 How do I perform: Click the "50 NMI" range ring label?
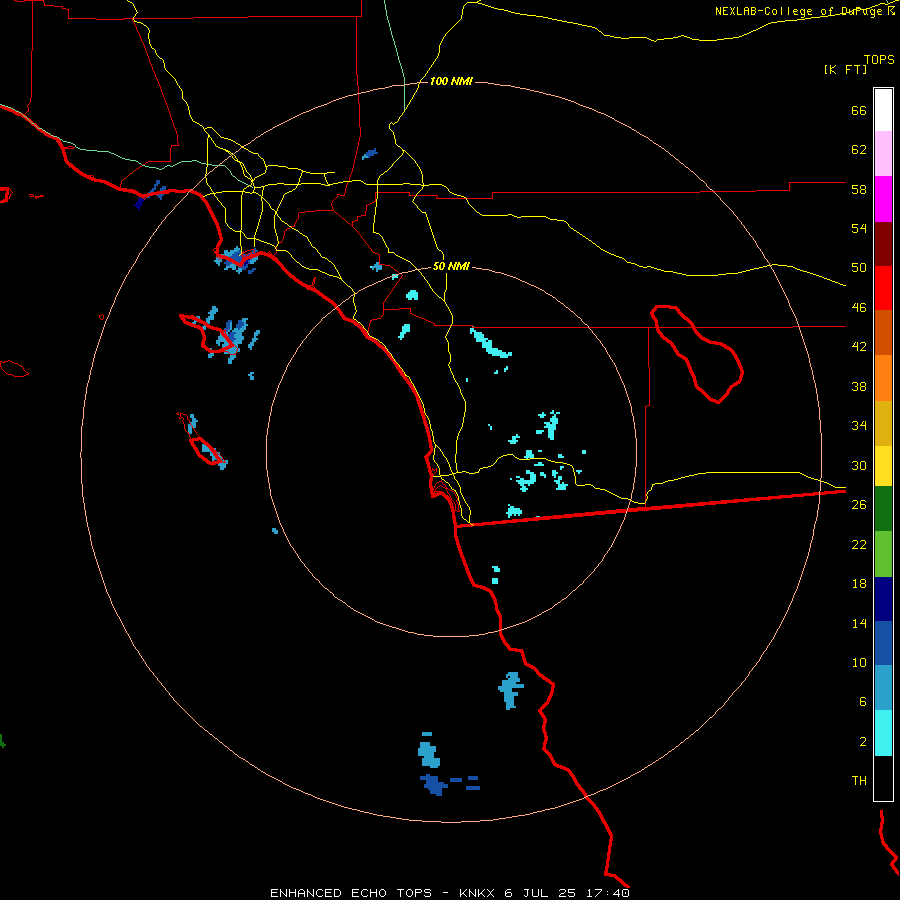click(x=451, y=266)
